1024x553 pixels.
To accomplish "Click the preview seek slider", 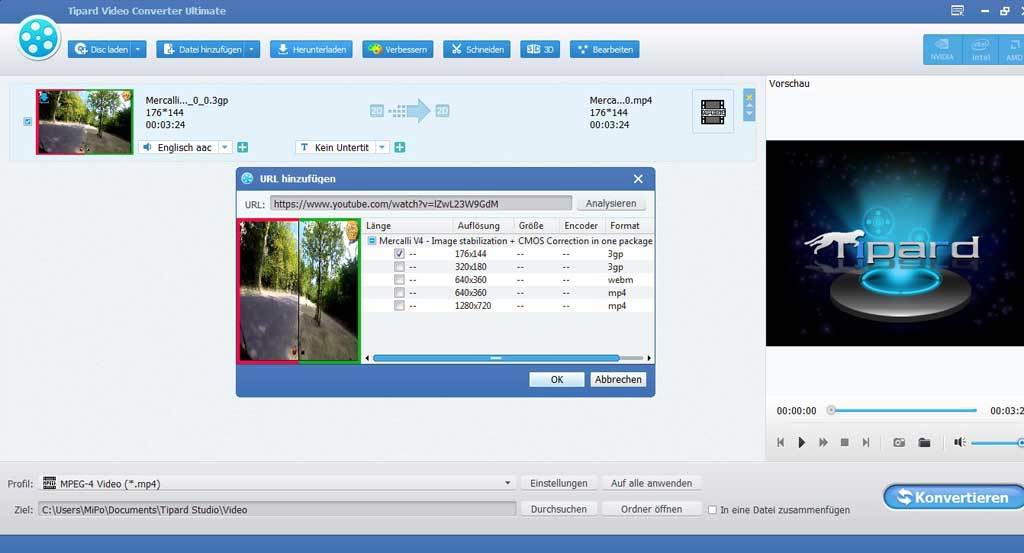I will point(903,411).
